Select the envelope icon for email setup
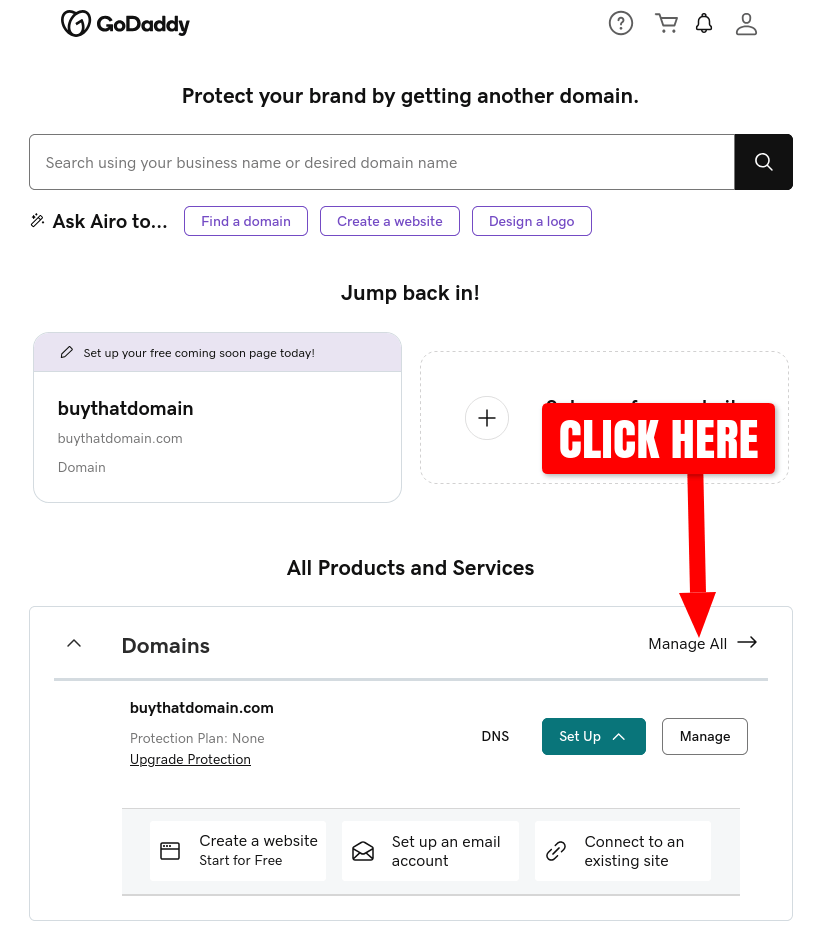This screenshot has width=816, height=934. click(363, 850)
